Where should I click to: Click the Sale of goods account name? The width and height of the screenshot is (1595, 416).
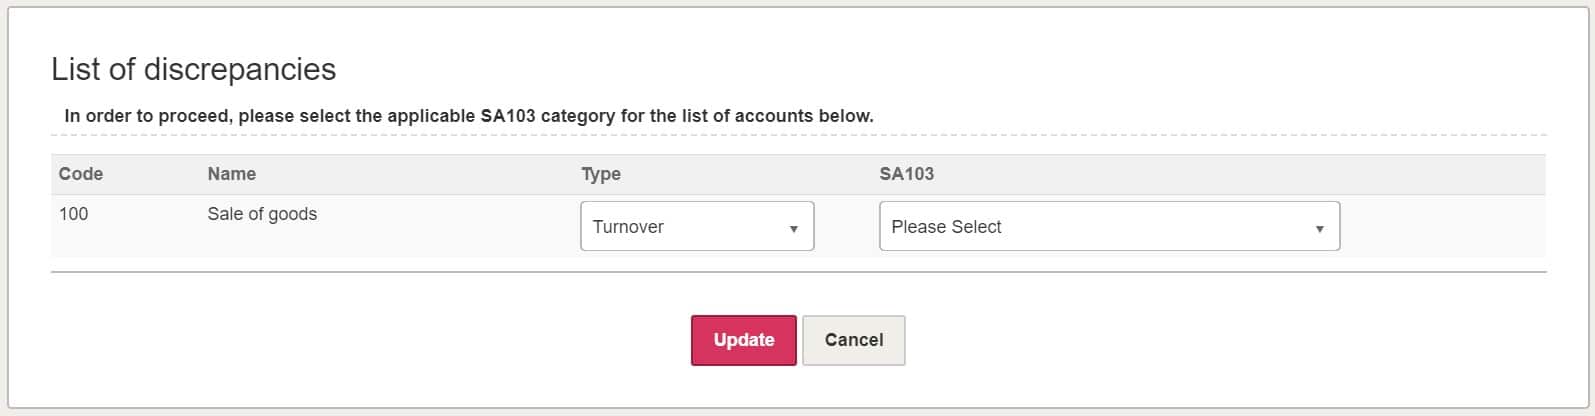point(262,214)
